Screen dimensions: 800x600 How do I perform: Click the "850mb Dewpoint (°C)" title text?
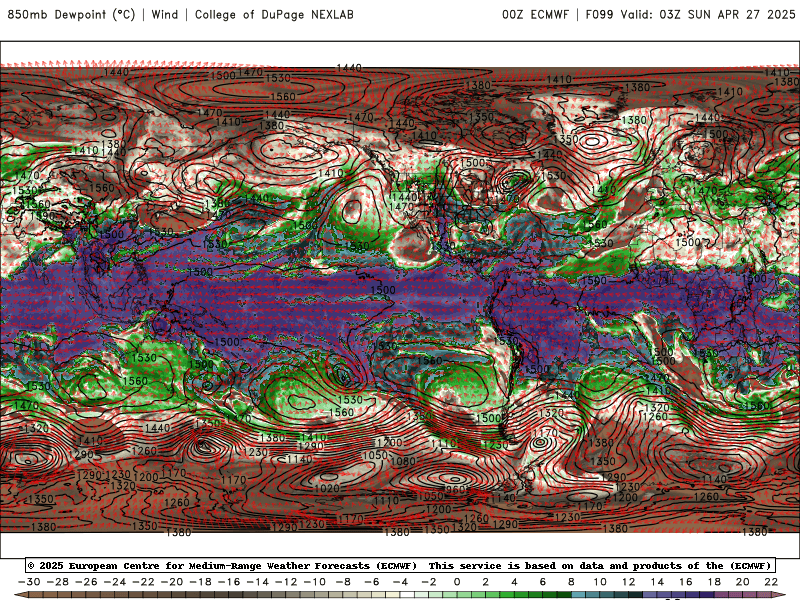pos(71,14)
